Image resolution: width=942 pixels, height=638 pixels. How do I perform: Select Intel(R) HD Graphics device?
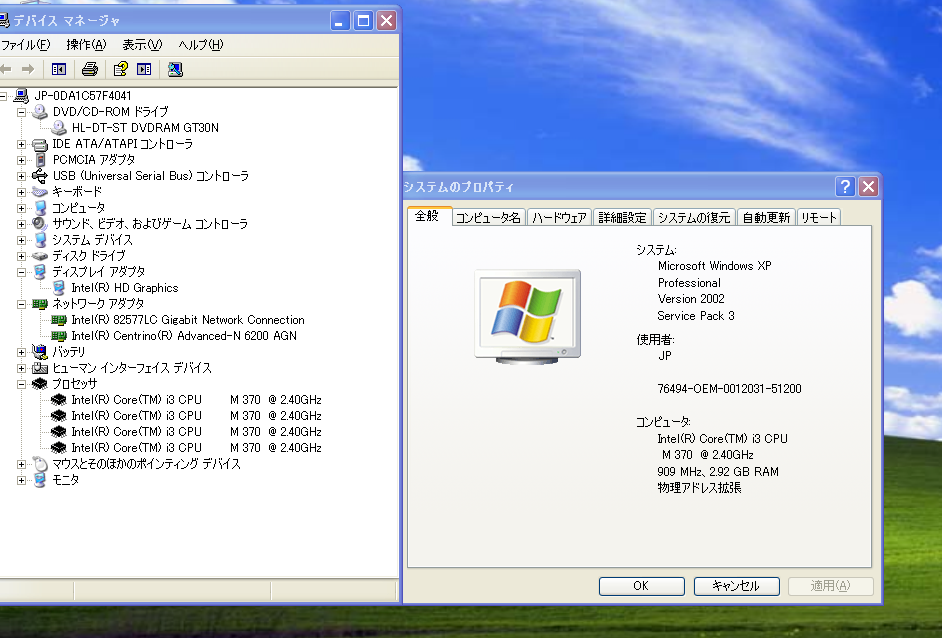coord(125,288)
